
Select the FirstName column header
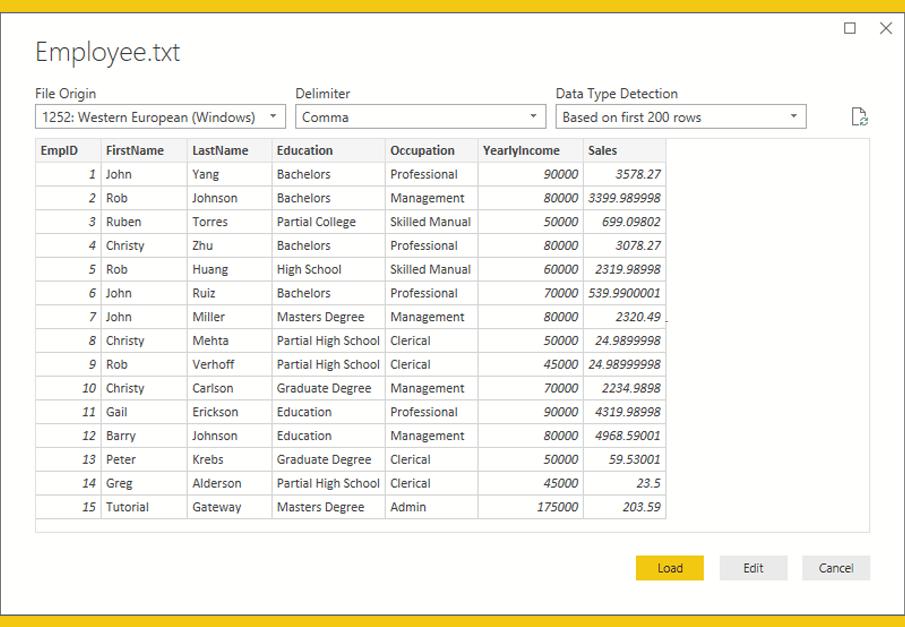(x=143, y=151)
